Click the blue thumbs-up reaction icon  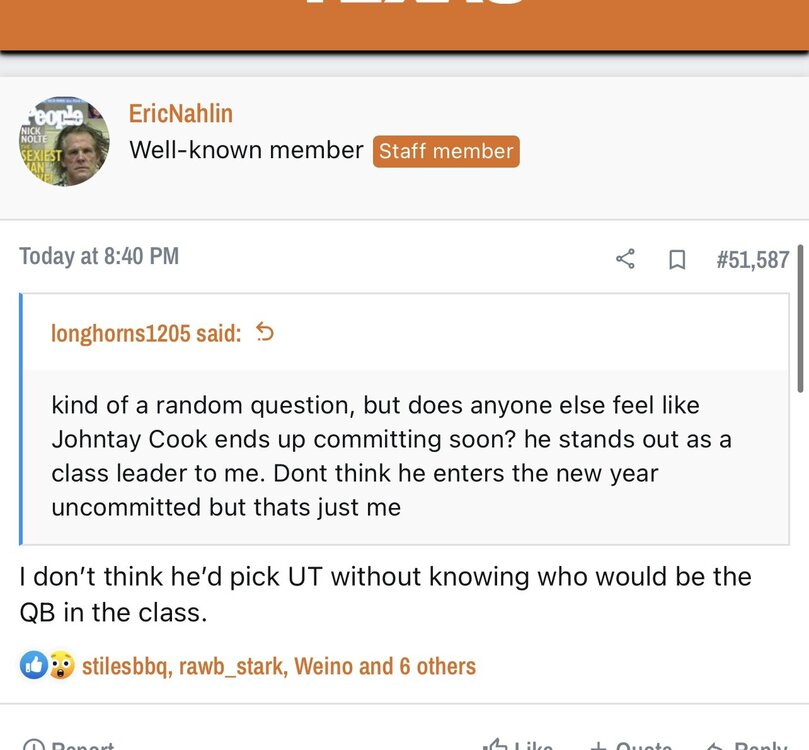click(x=32, y=665)
